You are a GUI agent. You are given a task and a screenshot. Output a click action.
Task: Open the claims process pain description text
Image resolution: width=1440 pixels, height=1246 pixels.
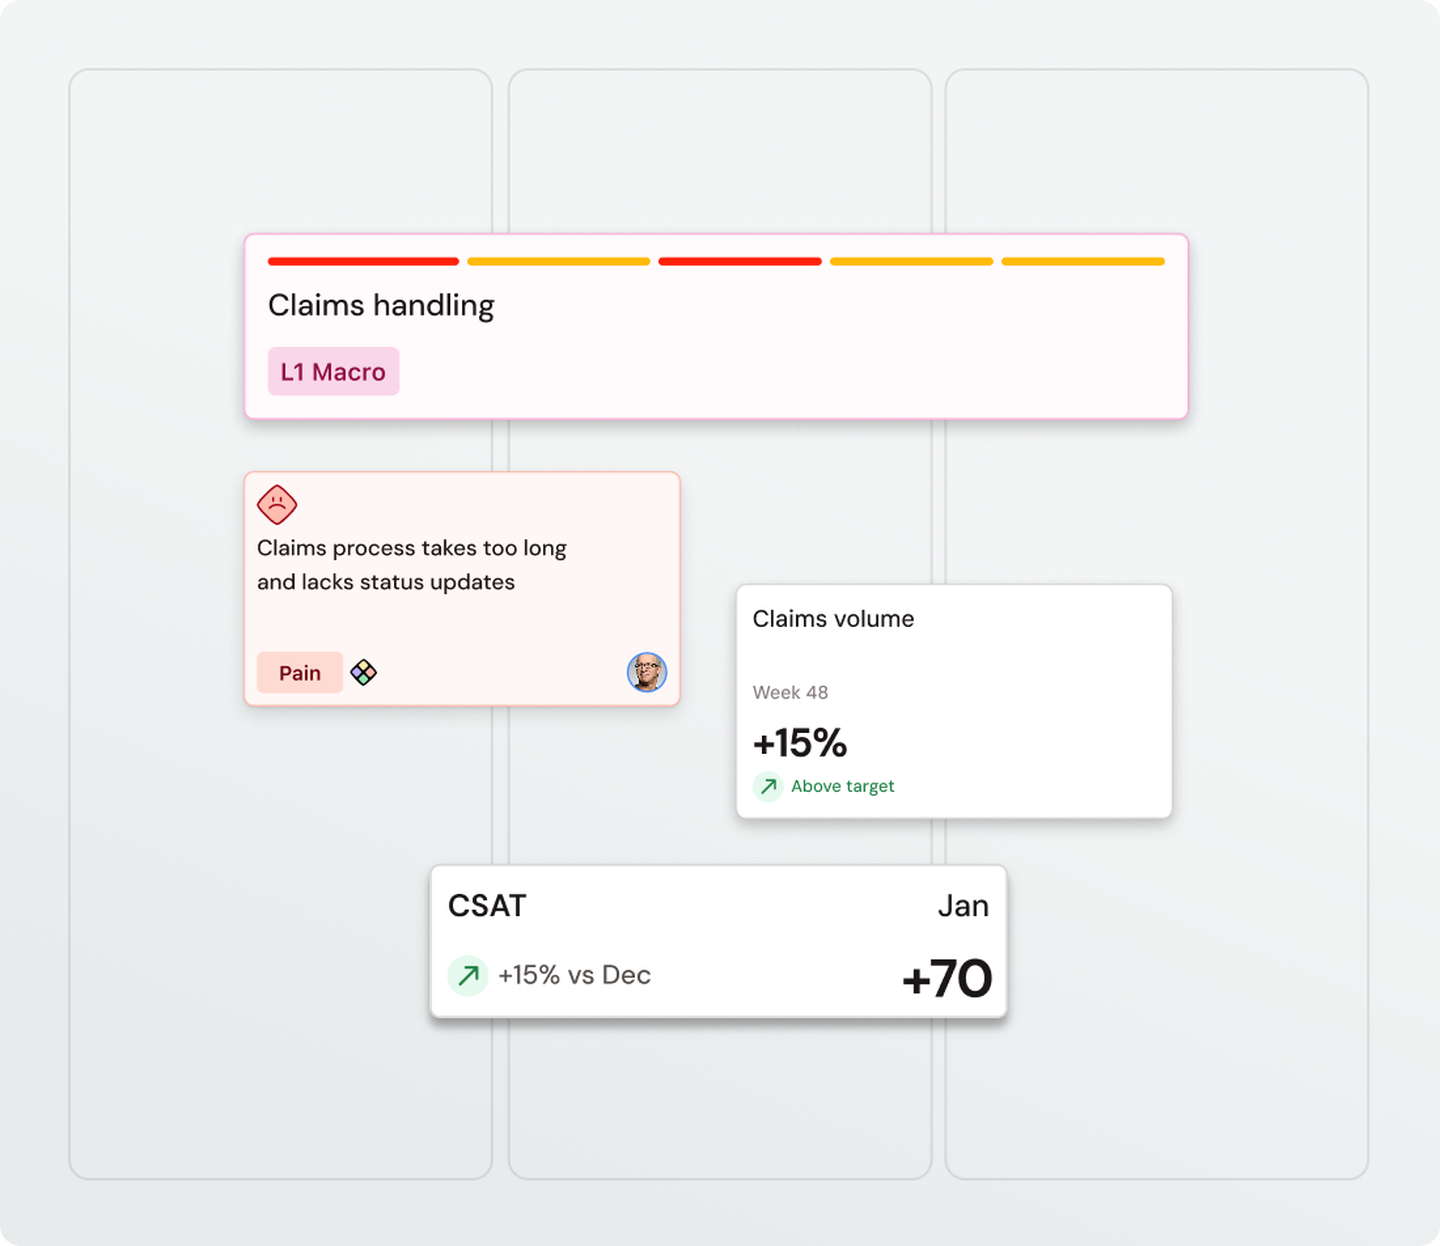(411, 565)
